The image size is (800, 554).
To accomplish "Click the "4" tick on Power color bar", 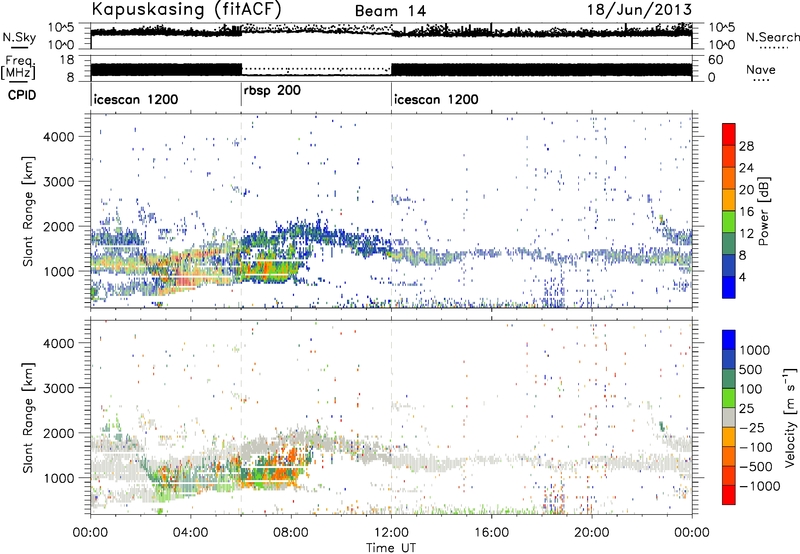I will tap(743, 278).
